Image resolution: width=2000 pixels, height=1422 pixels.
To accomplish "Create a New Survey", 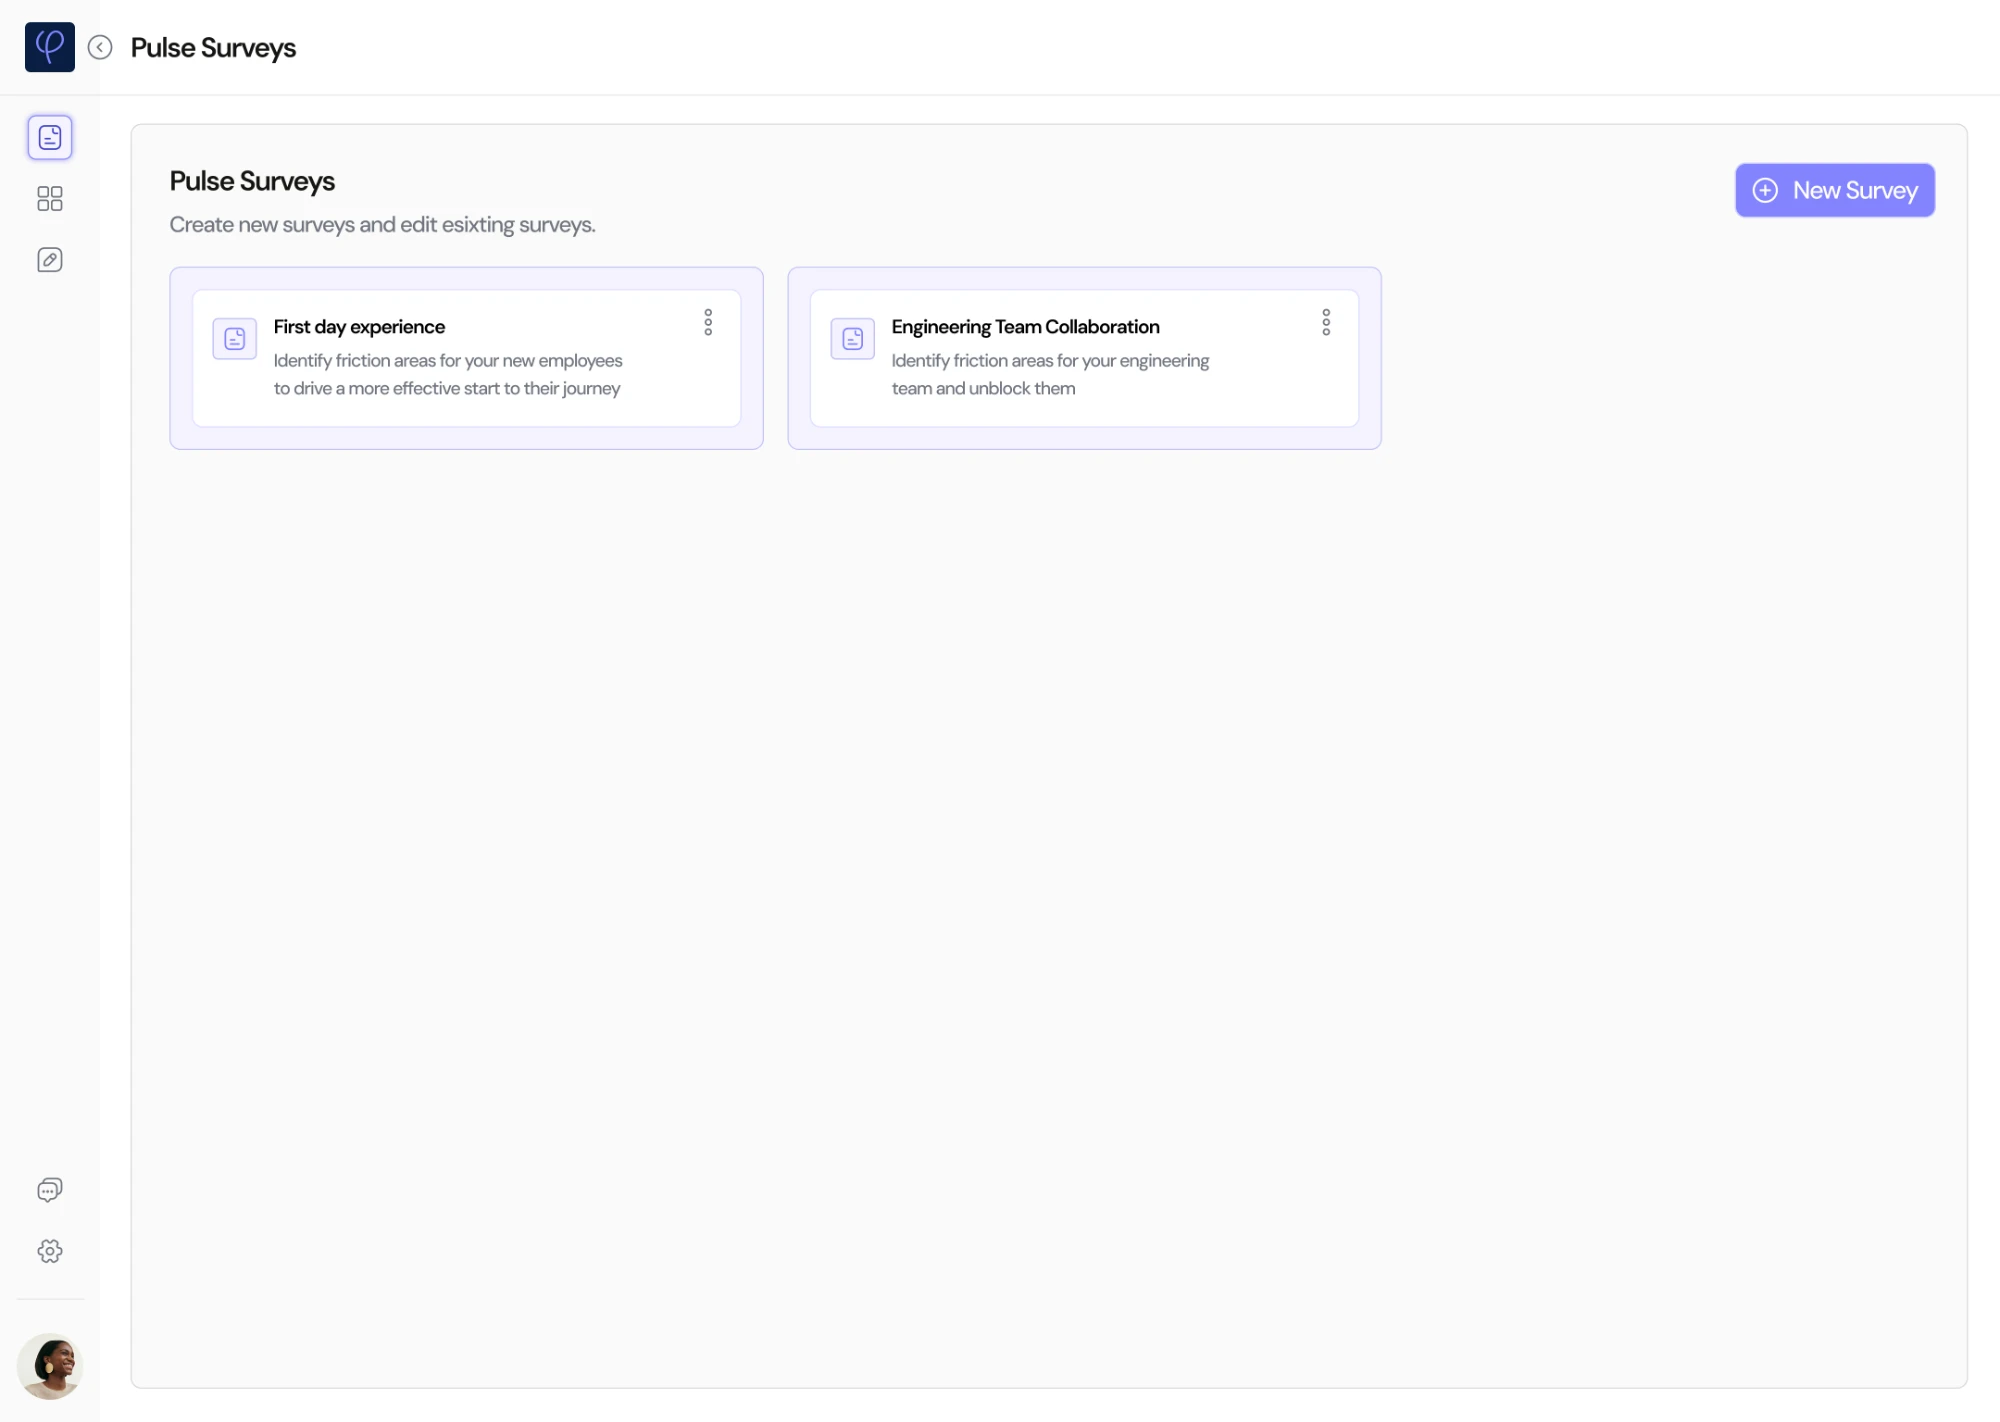I will click(1835, 190).
